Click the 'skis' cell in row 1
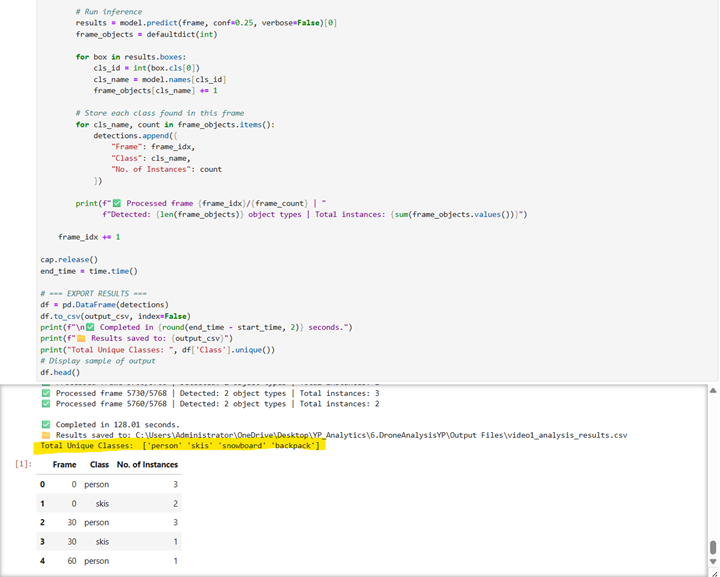The height and width of the screenshot is (577, 720). (102, 503)
